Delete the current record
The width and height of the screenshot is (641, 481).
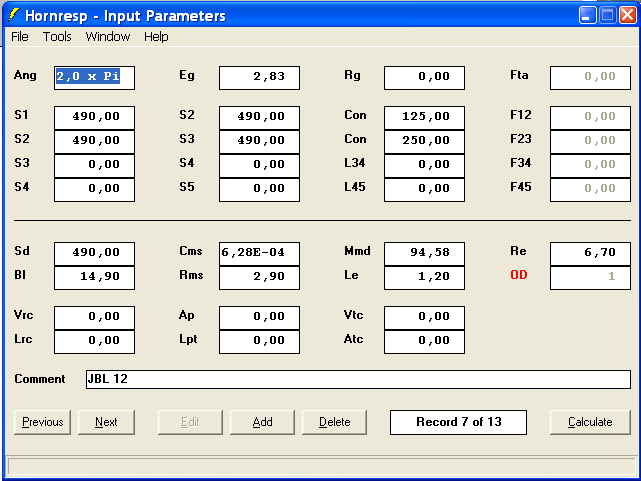coord(334,422)
